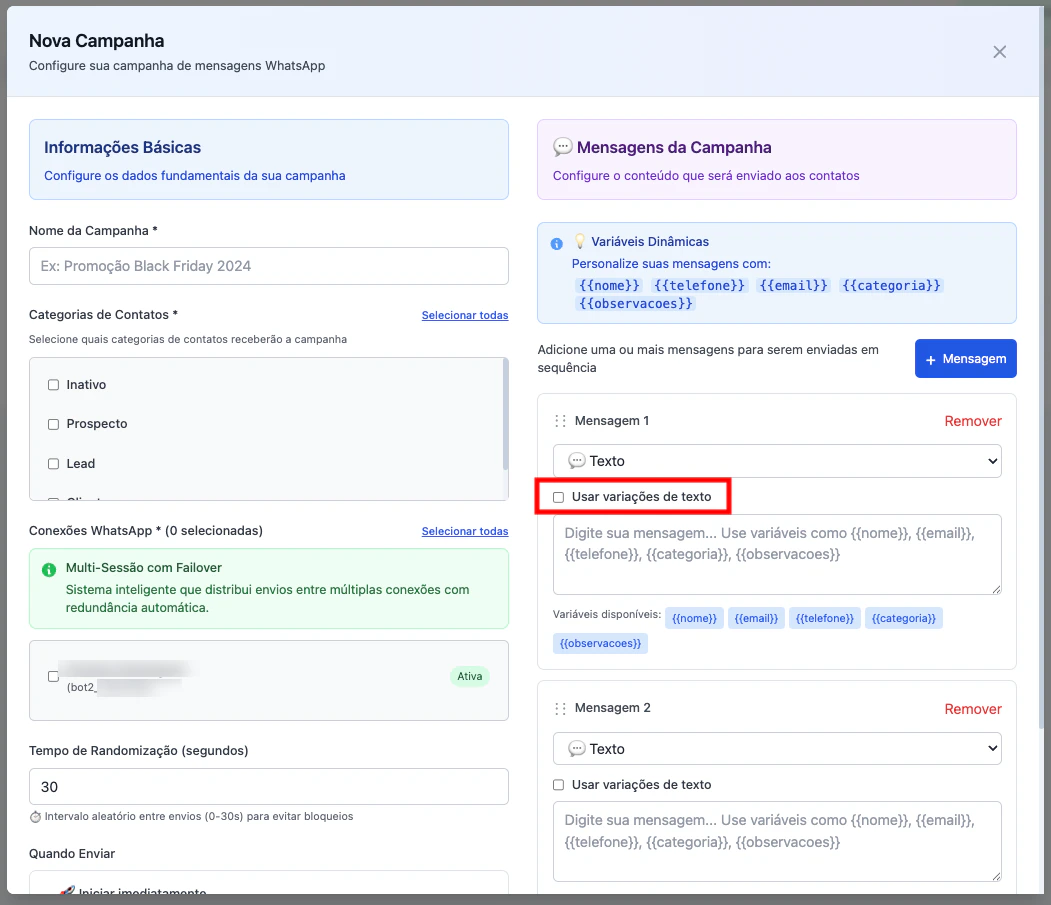
Task: Check the bot2 connection checkbox
Action: click(53, 676)
